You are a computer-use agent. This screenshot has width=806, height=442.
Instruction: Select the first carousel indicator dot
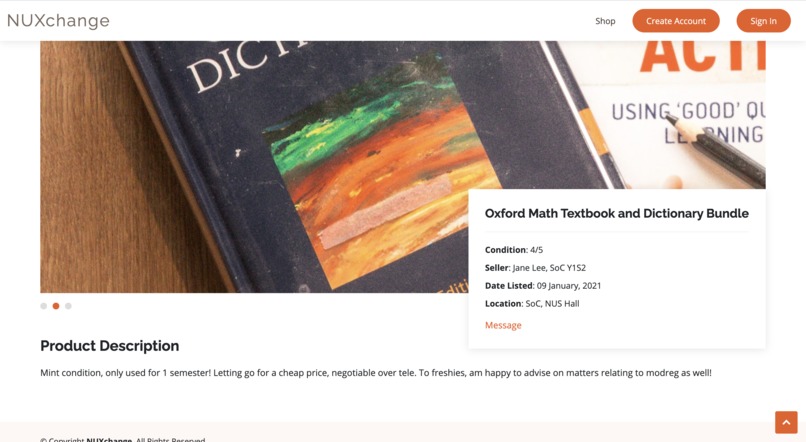44,306
